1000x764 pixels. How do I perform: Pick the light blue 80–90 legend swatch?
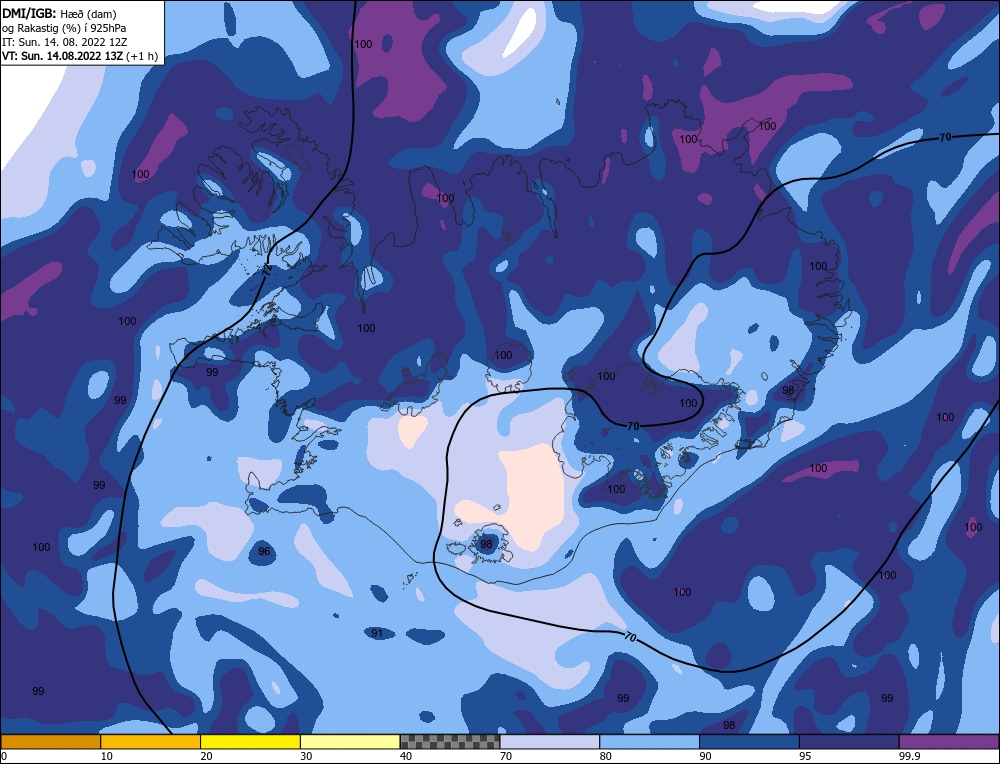(x=649, y=742)
